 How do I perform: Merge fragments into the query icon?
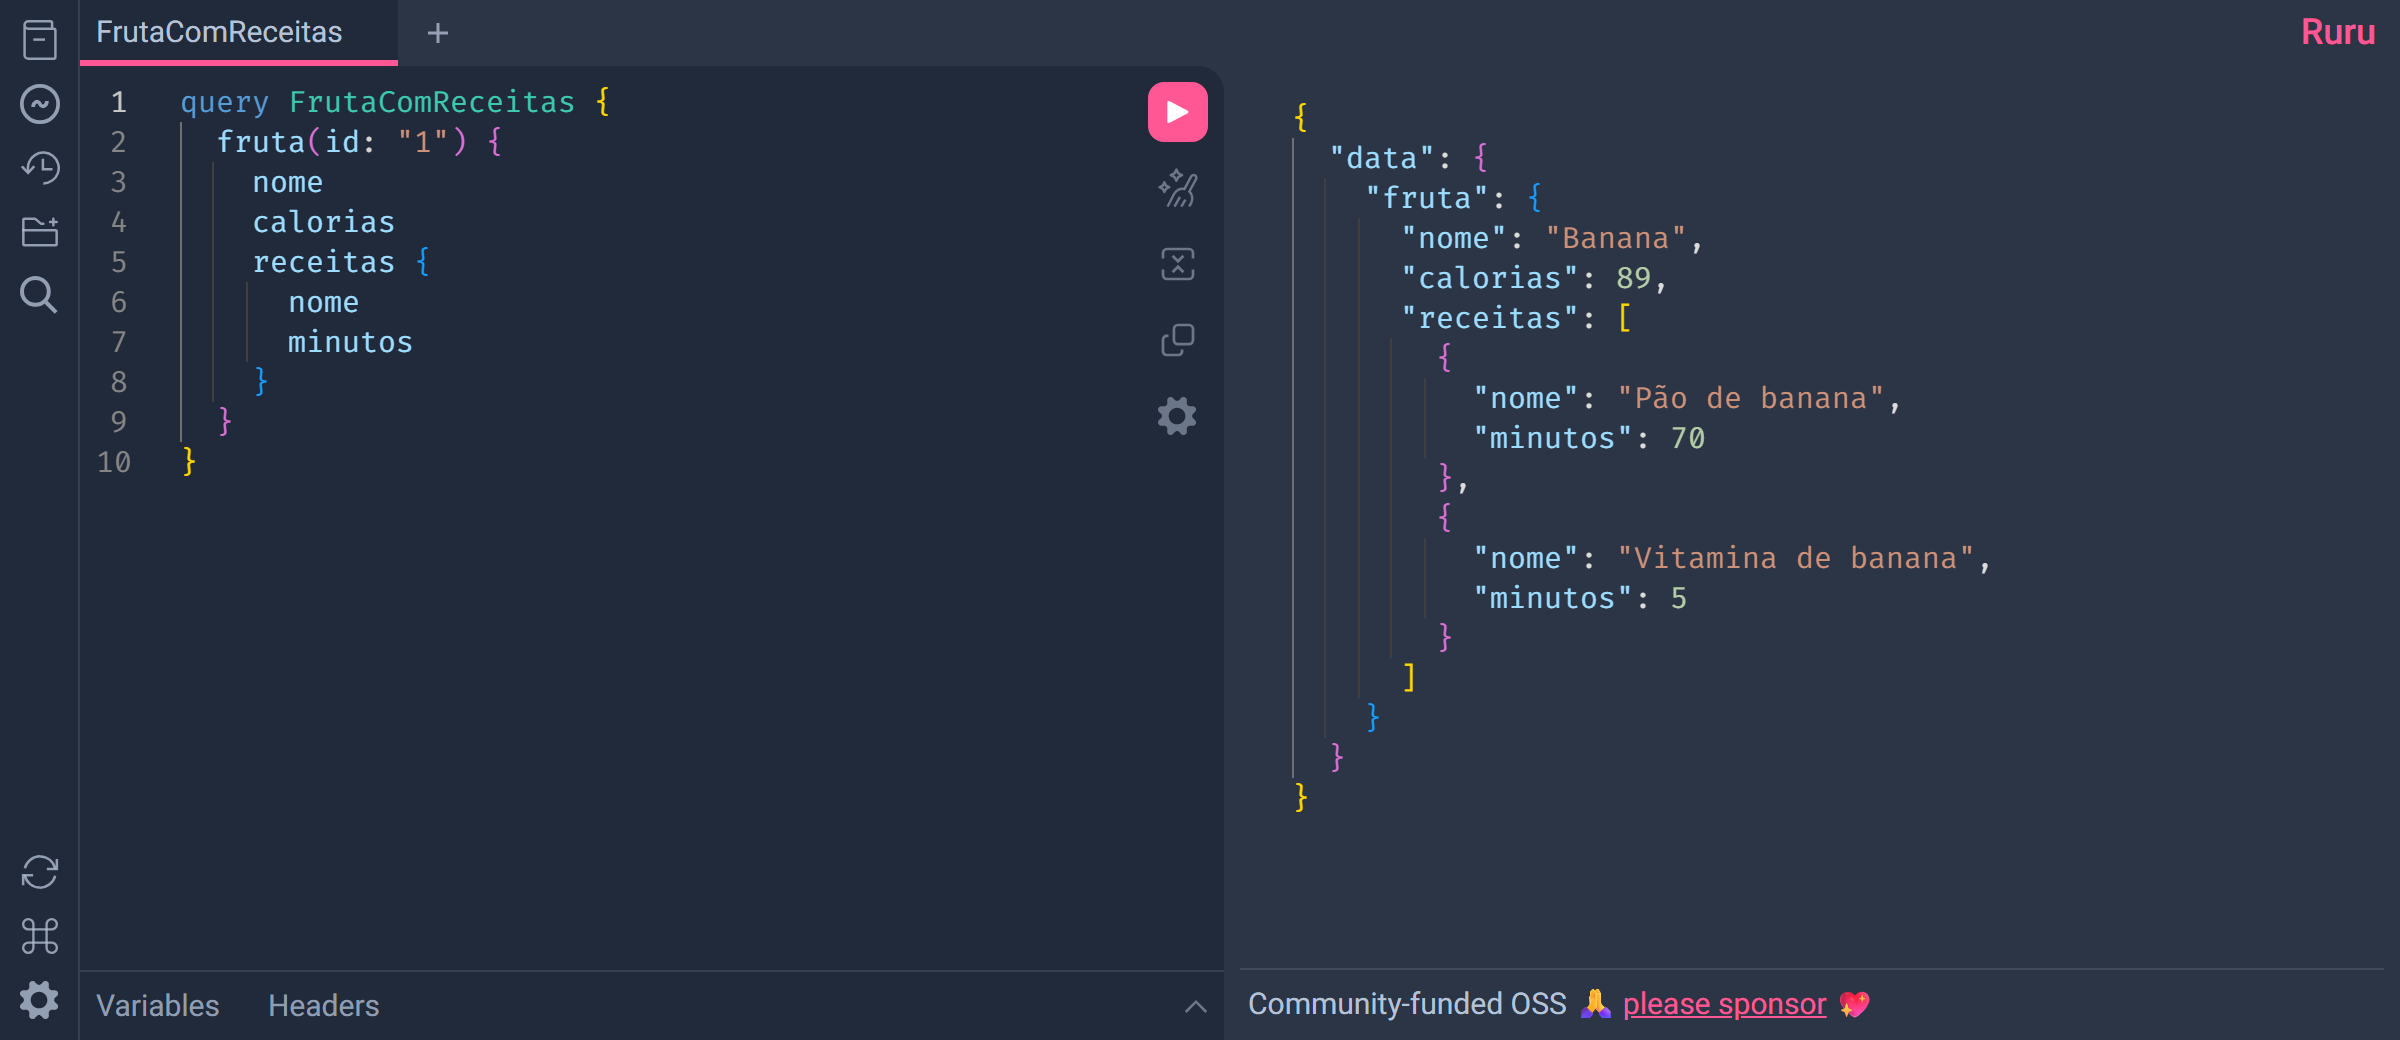point(1177,264)
